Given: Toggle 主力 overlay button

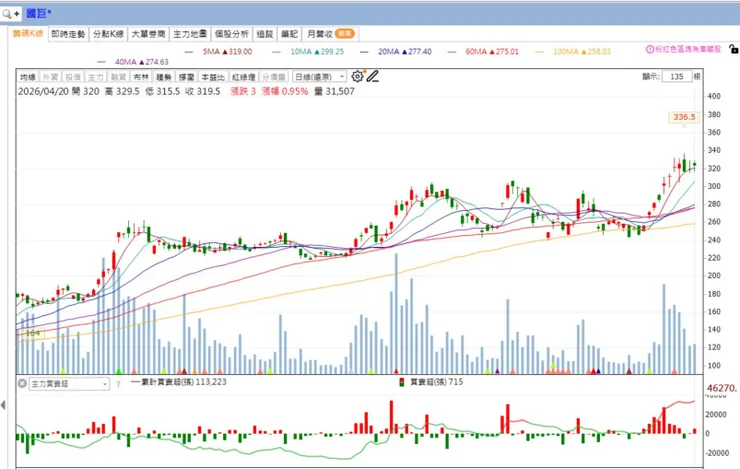Looking at the screenshot, I should (95, 77).
